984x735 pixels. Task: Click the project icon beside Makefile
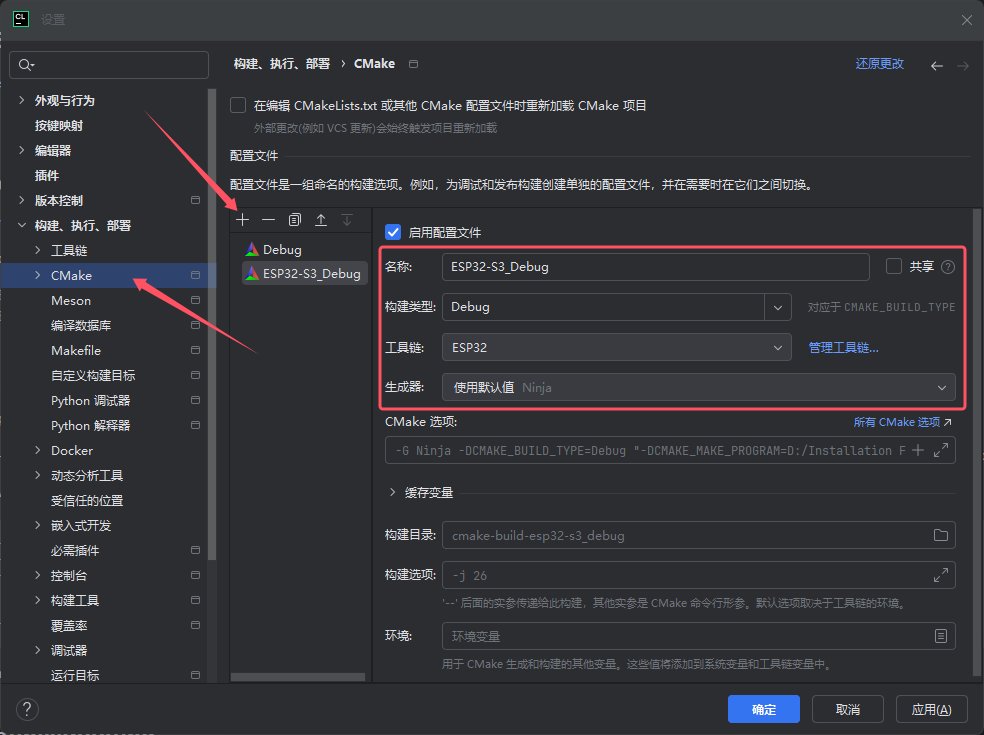click(195, 350)
